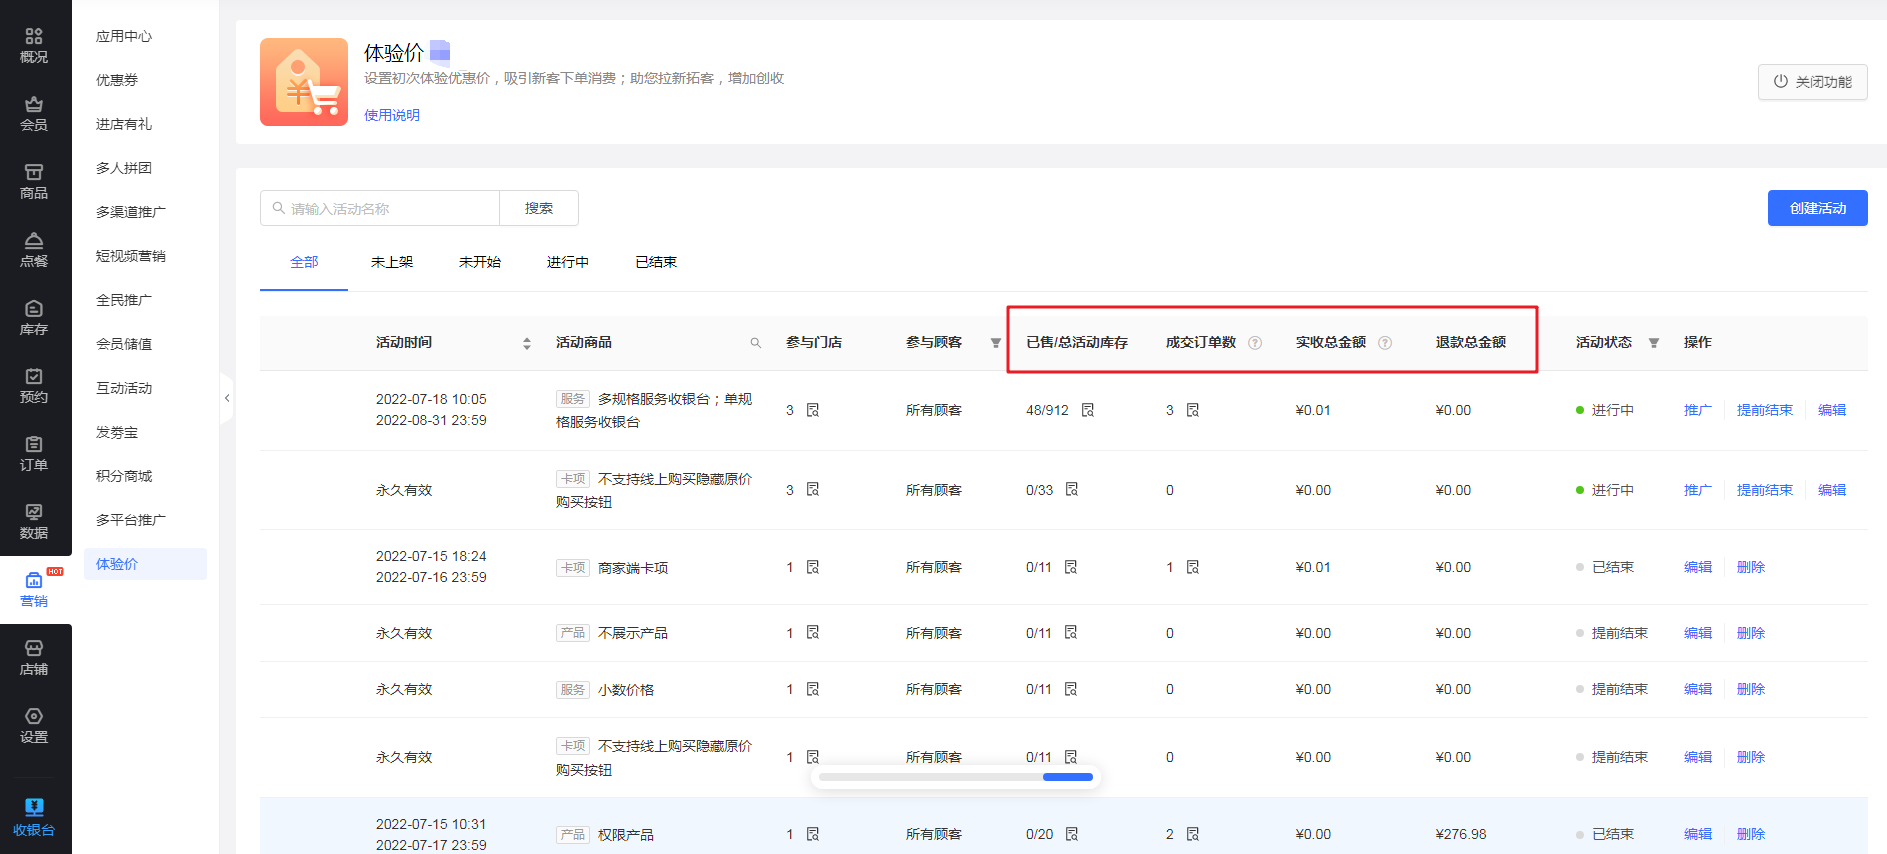Switch to 全部 tab
Screen dimensions: 1887x854
[x=304, y=262]
